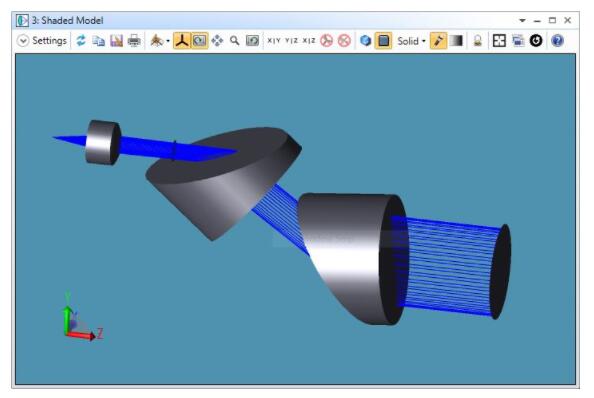Viewport: 594px width, 398px height.
Task: Switch to the X|Y view
Action: pos(274,41)
